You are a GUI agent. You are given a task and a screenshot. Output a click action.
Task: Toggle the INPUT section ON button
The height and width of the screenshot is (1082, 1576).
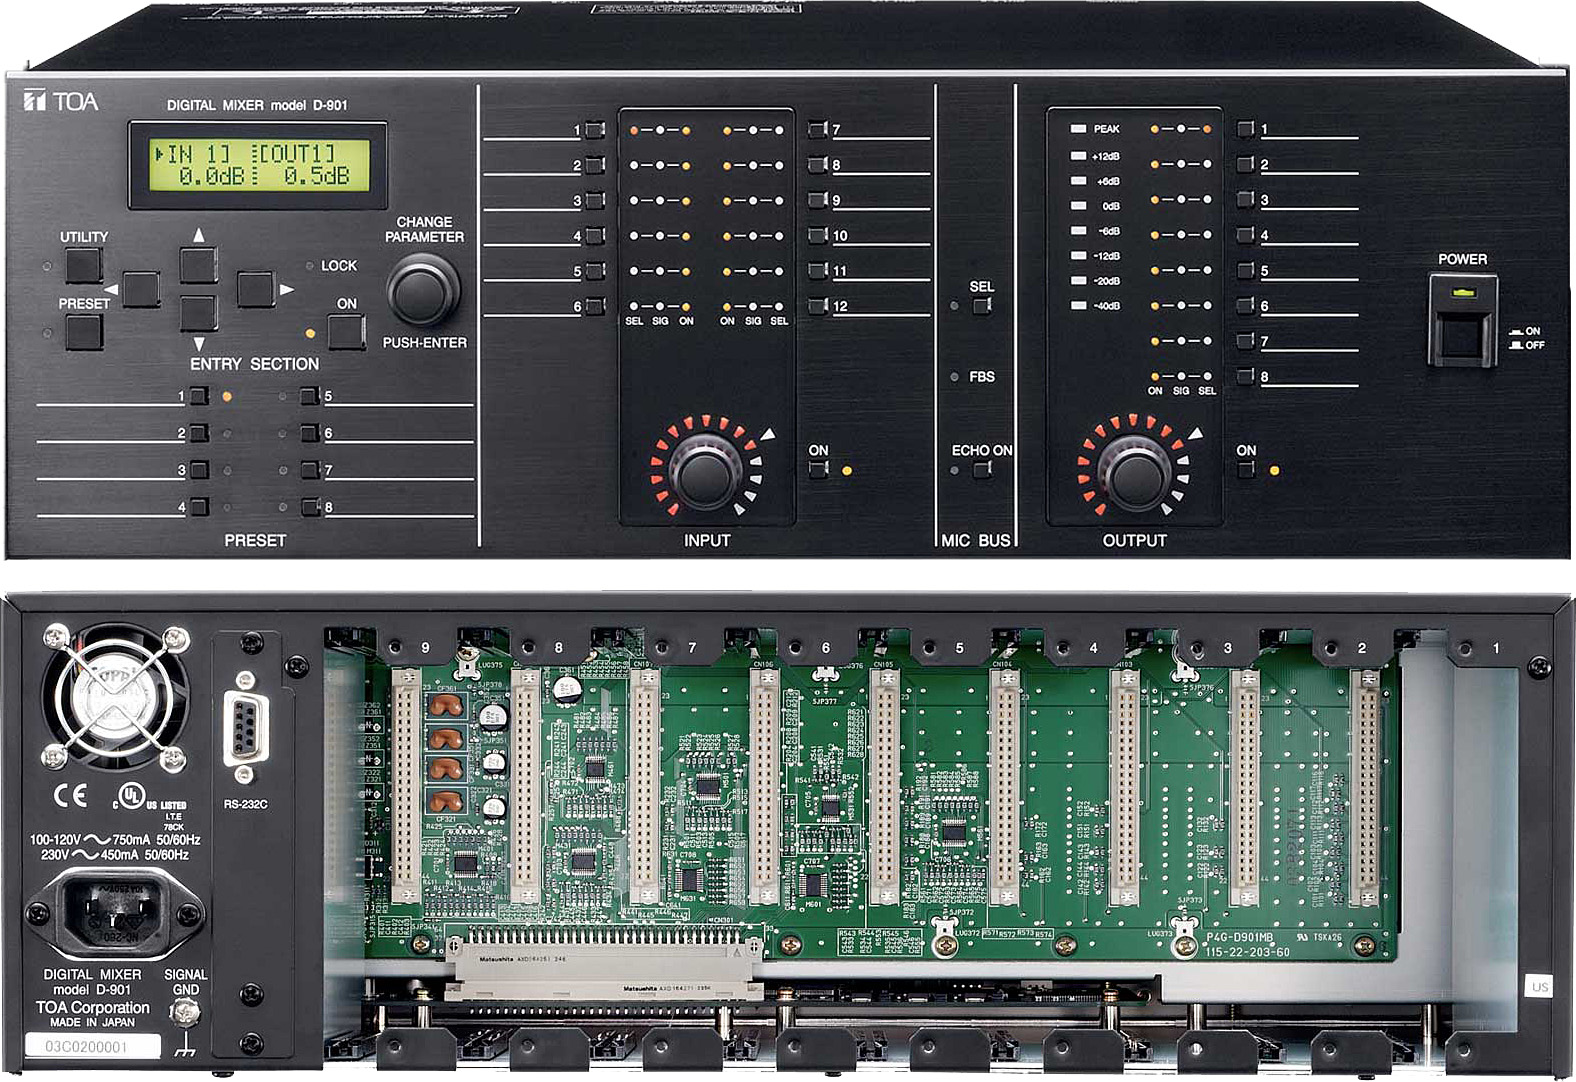[x=819, y=469]
